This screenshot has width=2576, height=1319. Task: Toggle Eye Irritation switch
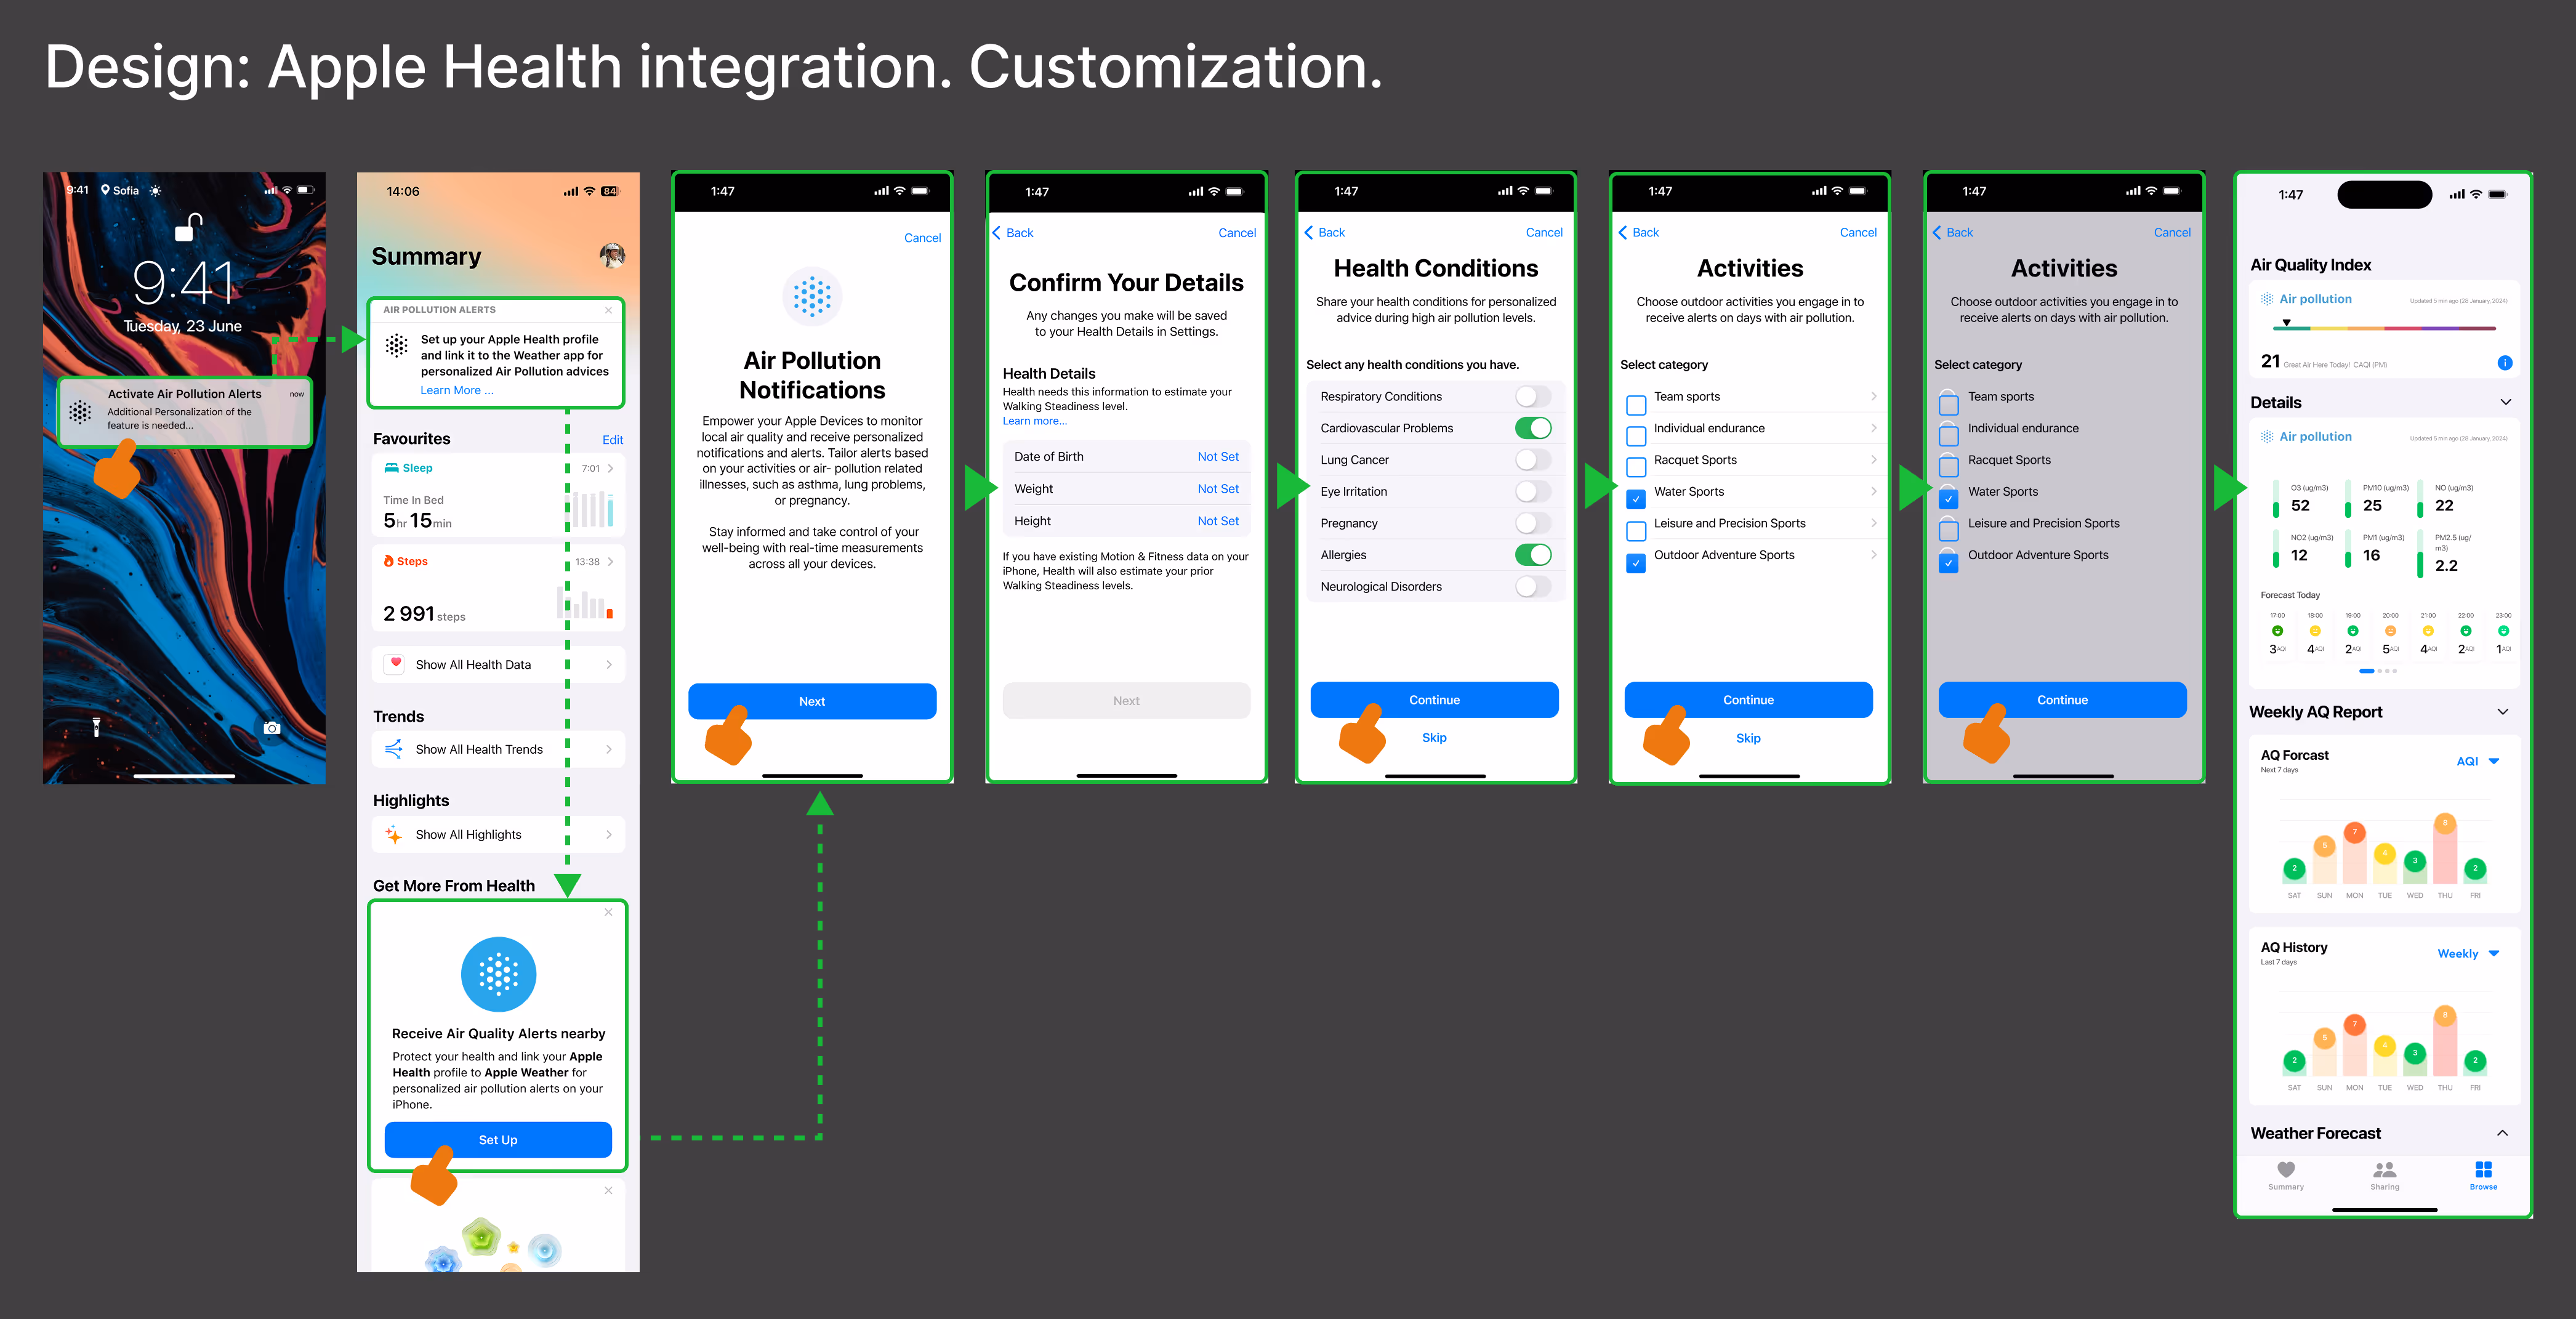[x=1532, y=491]
